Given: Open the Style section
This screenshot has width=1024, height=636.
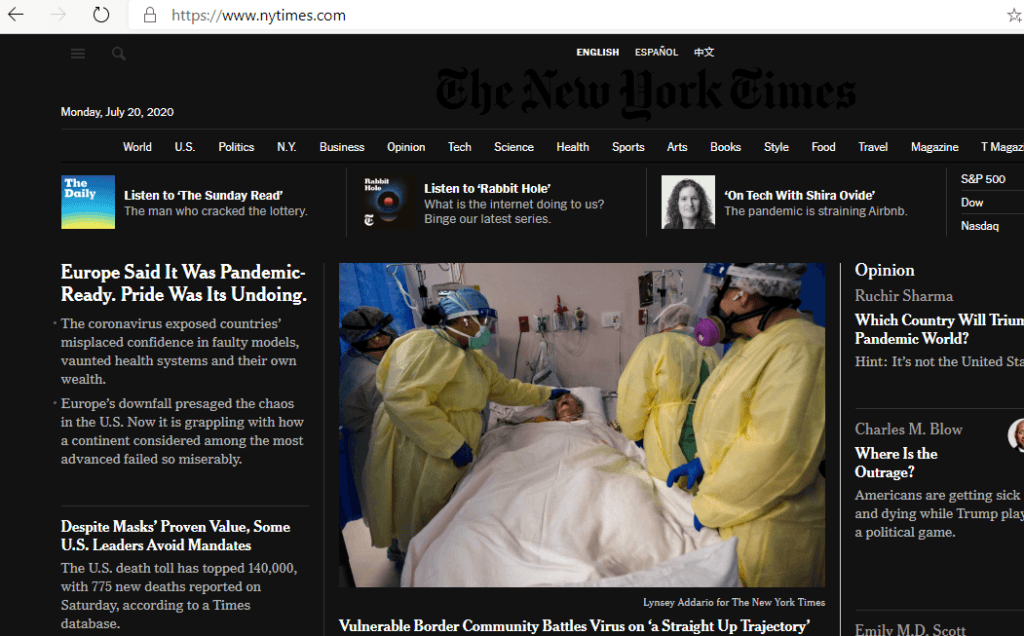Looking at the screenshot, I should point(776,147).
